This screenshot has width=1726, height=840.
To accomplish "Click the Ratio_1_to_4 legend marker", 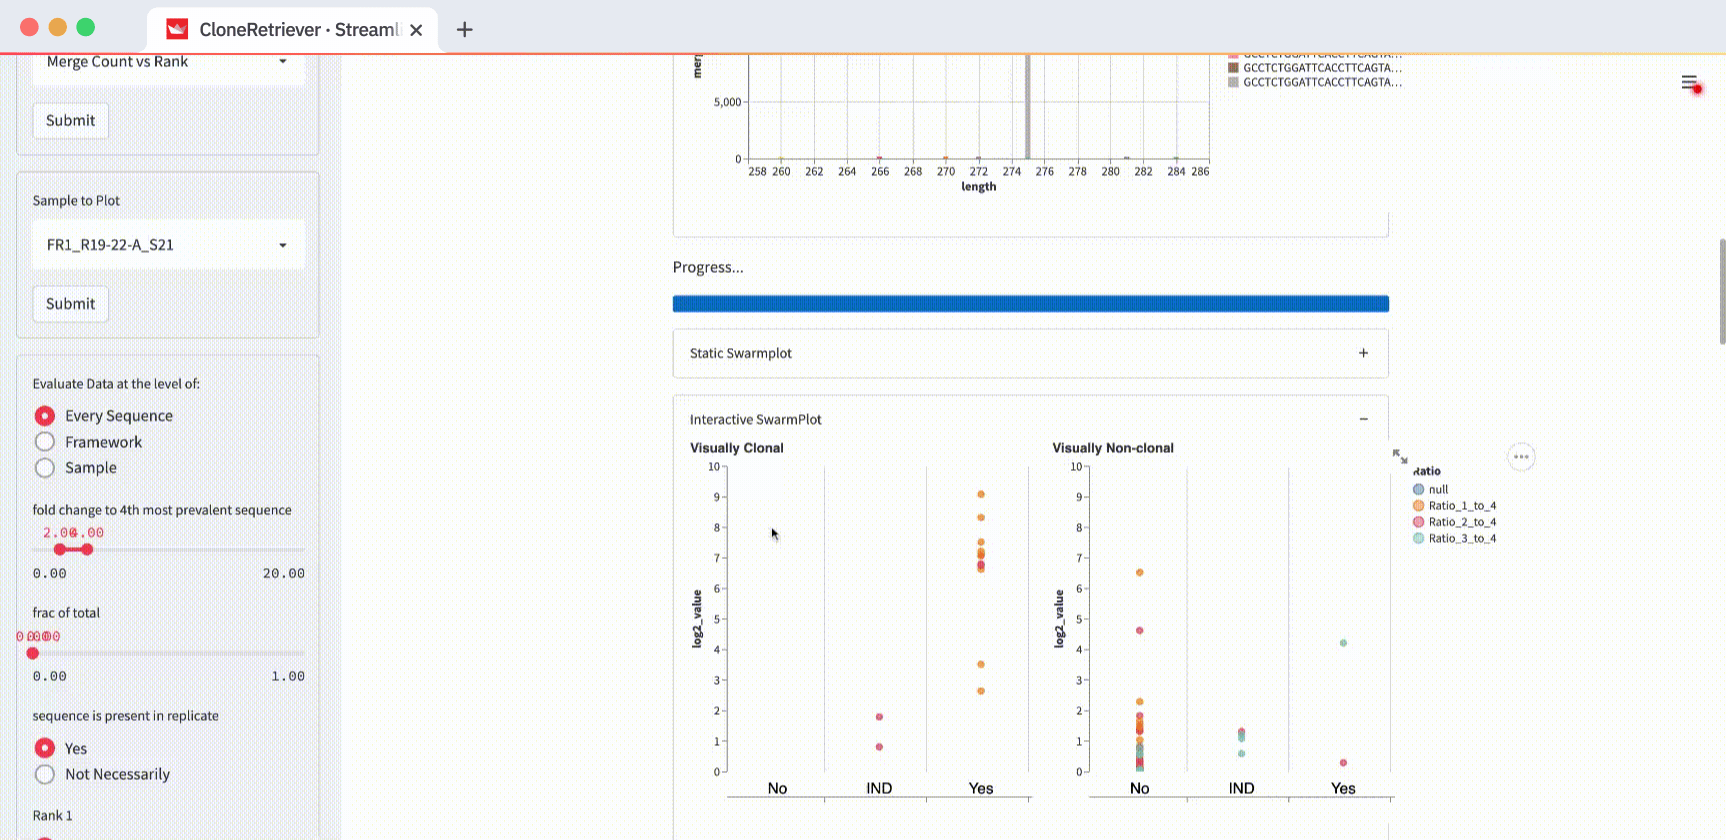I will coord(1418,506).
